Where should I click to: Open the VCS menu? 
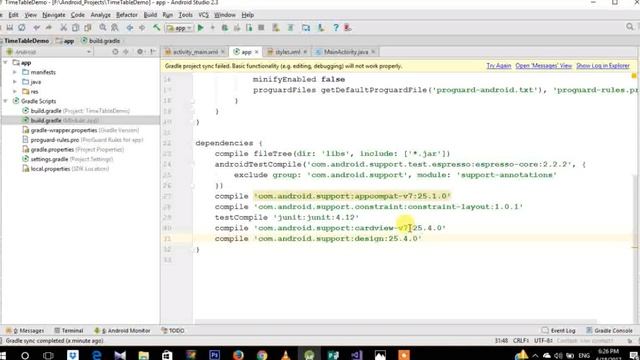[203, 15]
